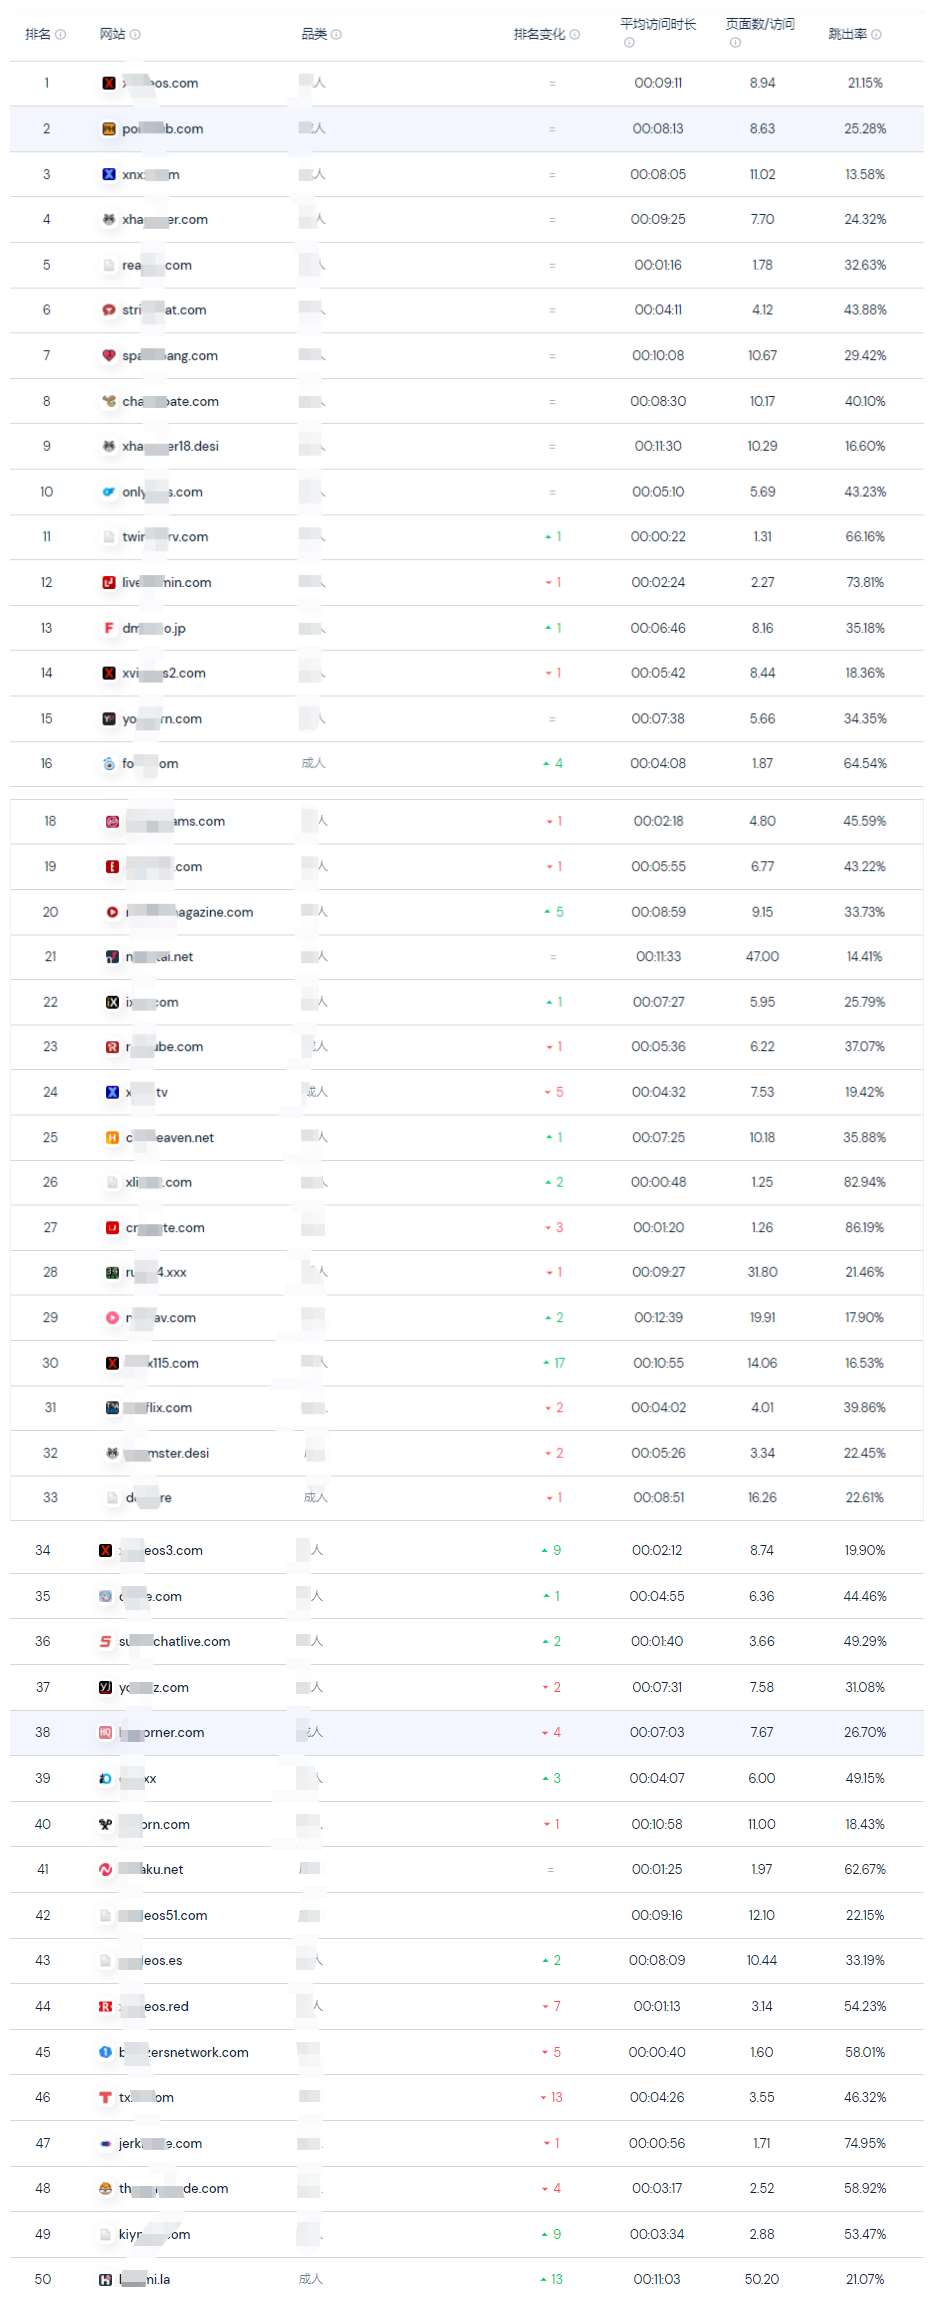Select the highlighted rank 2 table row

tap(467, 129)
